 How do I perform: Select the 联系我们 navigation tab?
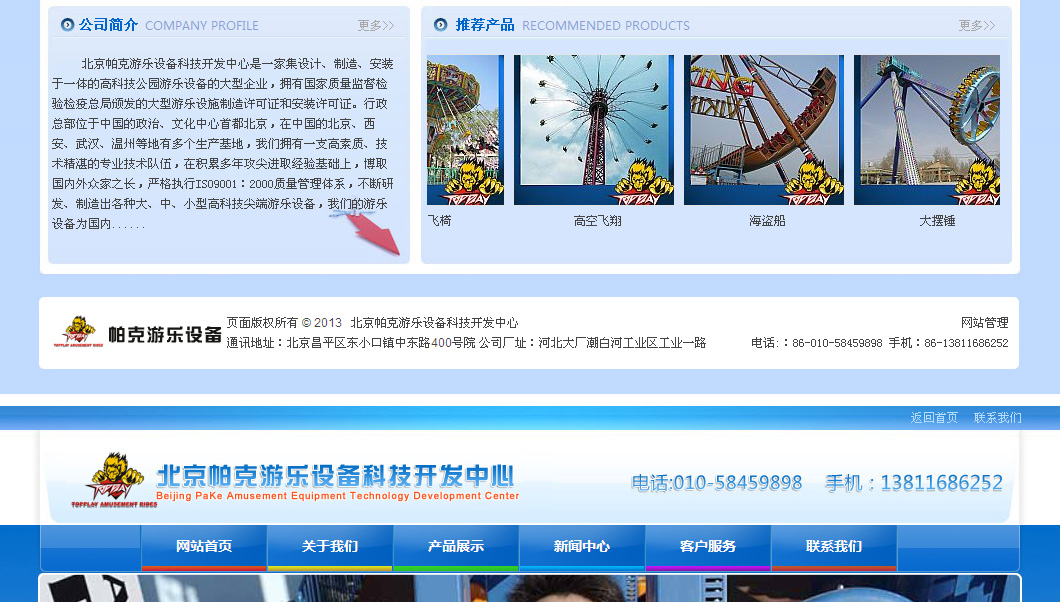point(834,547)
